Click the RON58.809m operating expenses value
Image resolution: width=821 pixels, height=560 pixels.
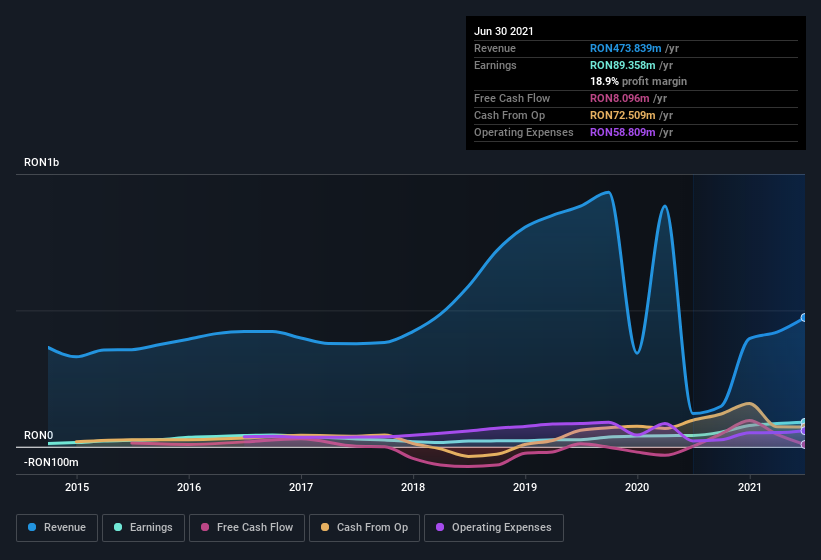[x=623, y=132]
